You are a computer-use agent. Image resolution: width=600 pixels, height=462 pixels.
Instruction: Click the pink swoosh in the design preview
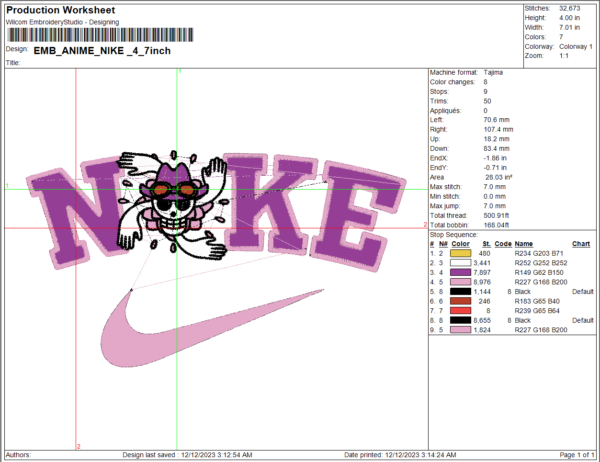click(213, 328)
